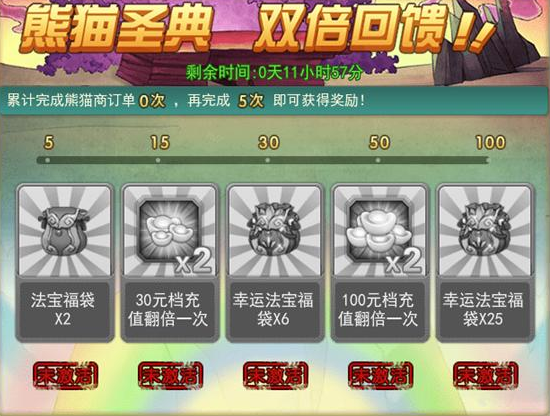Click the progress milestone dot for 15
Image resolution: width=550 pixels, height=416 pixels.
tap(158, 160)
